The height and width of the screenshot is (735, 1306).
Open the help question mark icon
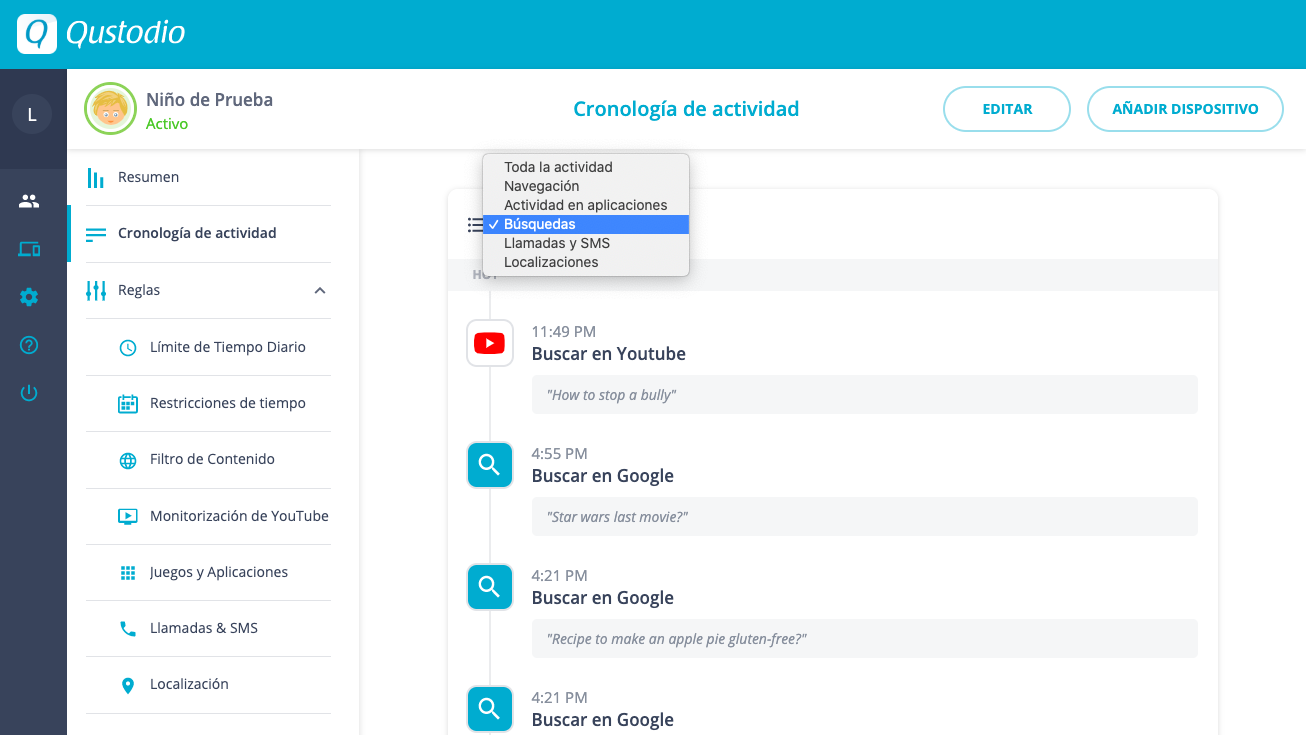[29, 345]
